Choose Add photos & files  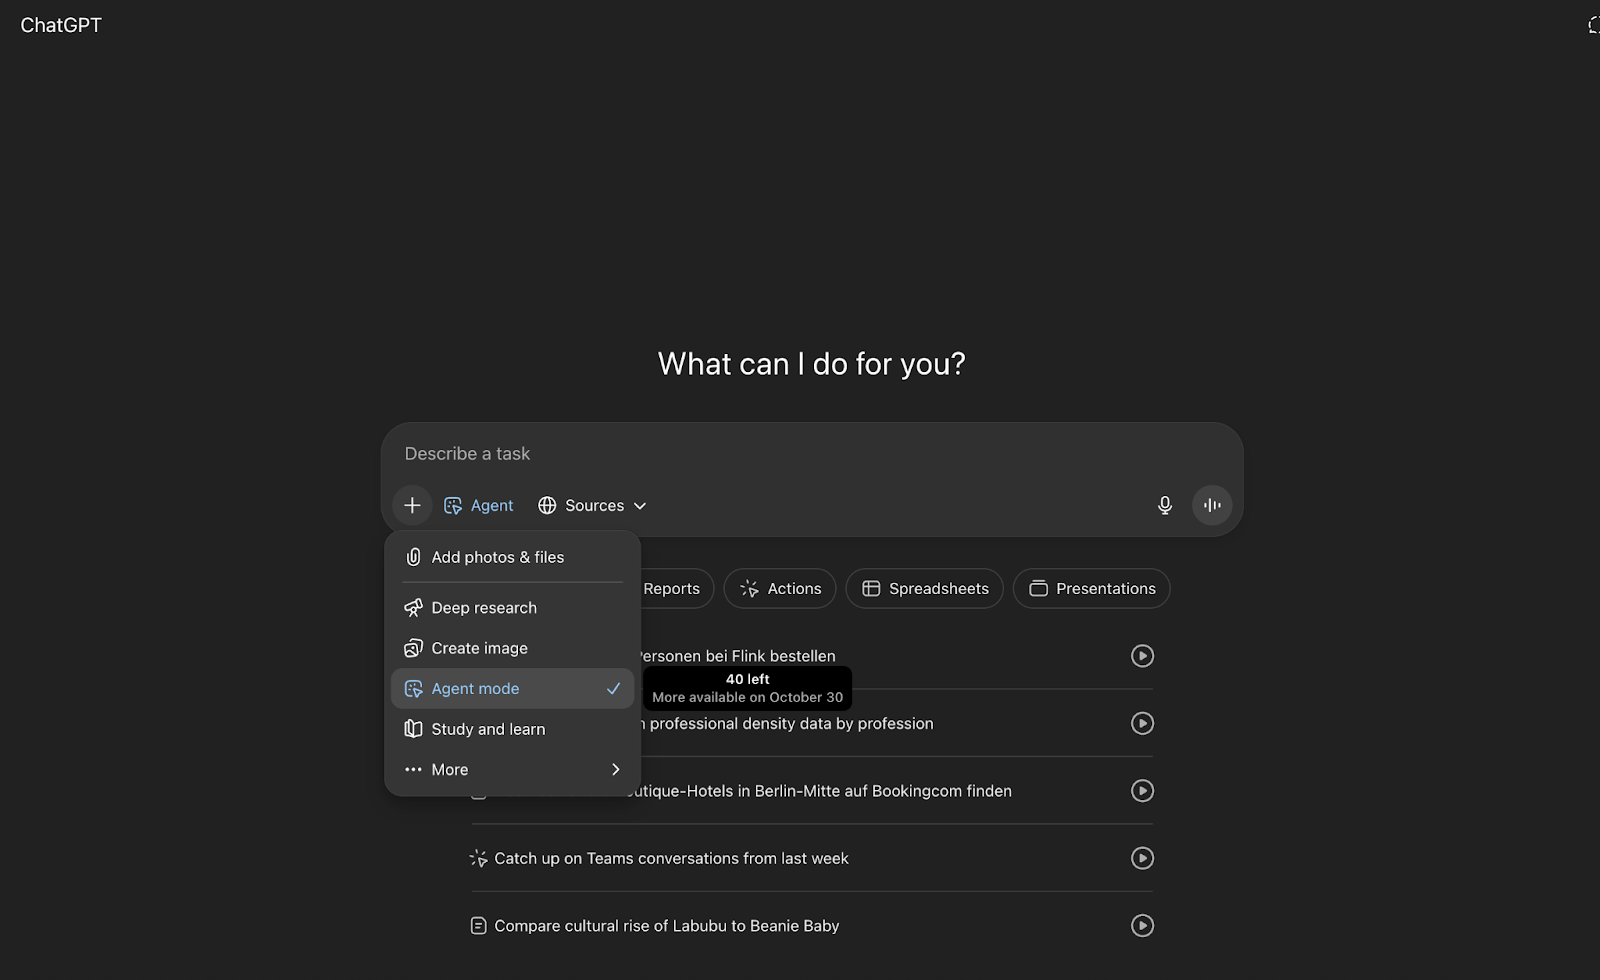coord(497,558)
